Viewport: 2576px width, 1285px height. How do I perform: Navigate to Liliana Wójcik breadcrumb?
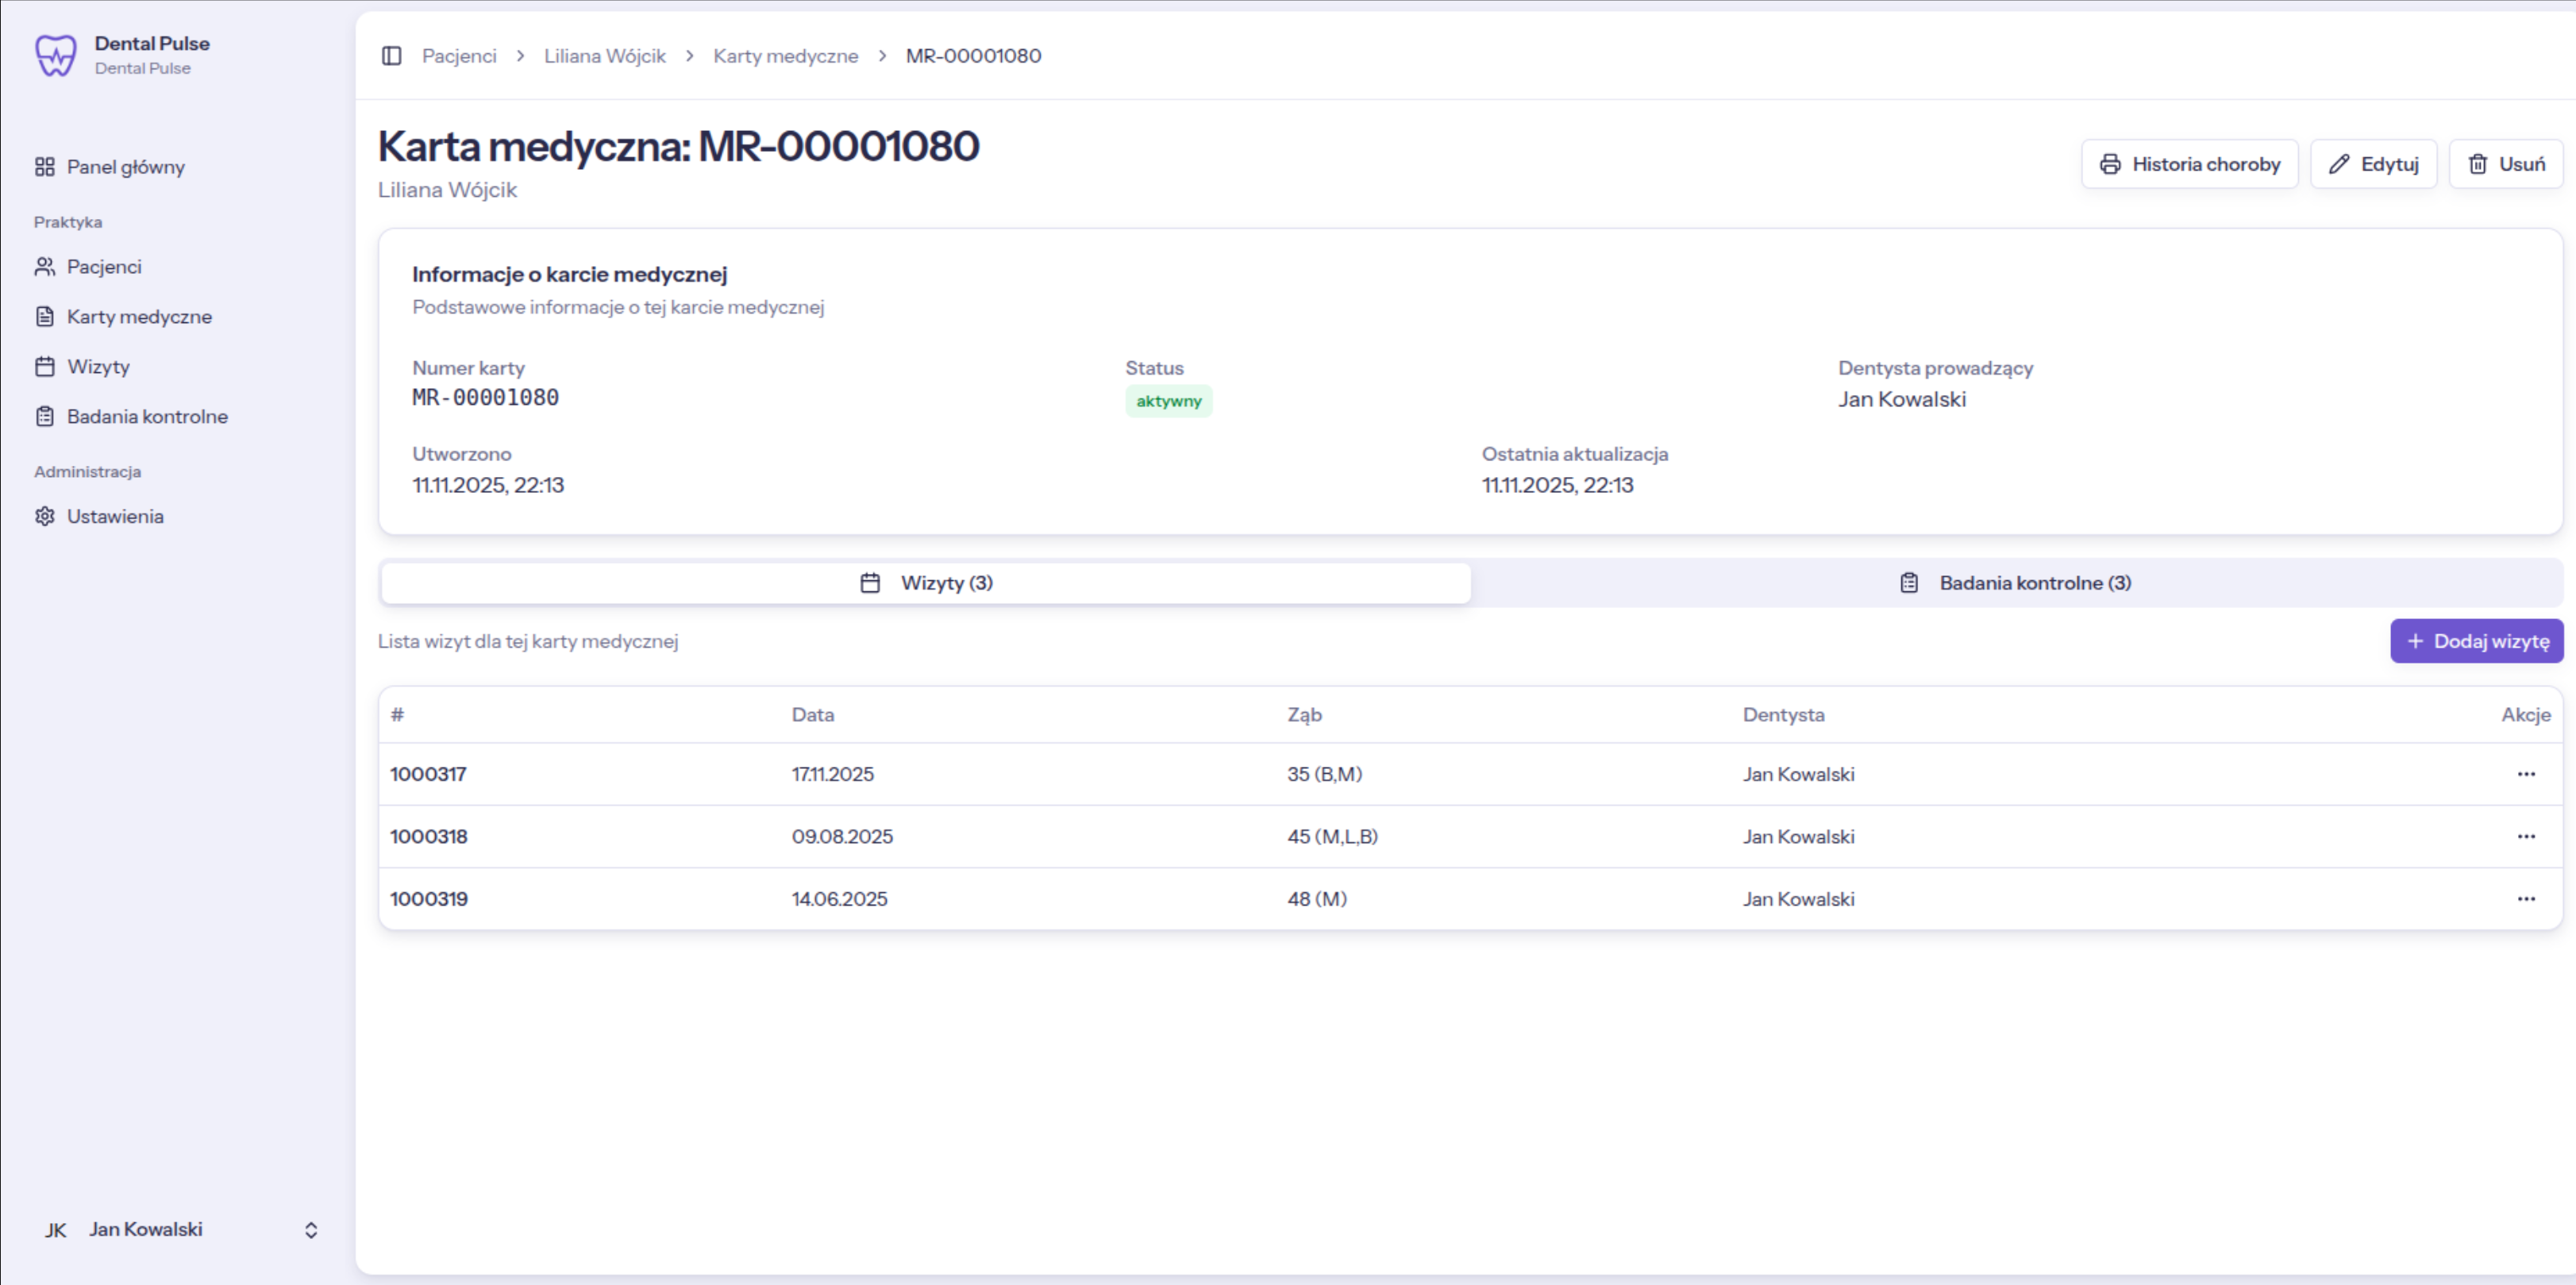pos(604,56)
